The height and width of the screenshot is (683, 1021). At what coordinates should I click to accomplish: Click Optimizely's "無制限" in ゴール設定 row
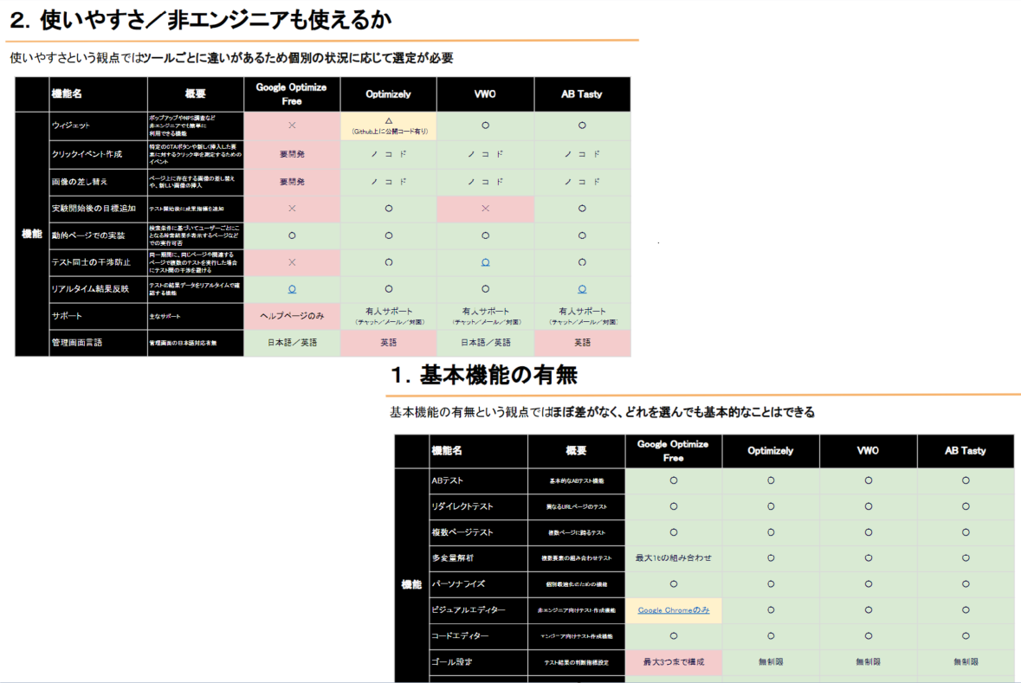[770, 662]
